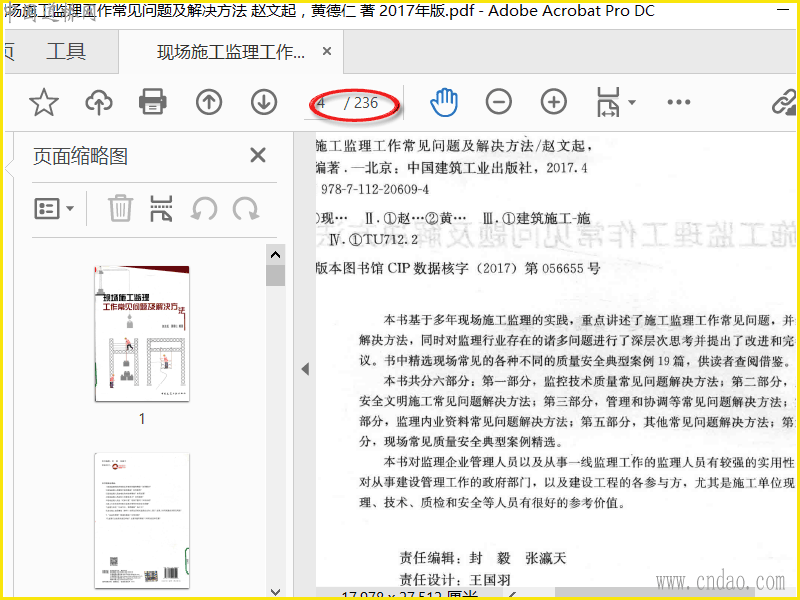
Task: Click thumbnail scrollbar up arrow
Action: point(276,255)
